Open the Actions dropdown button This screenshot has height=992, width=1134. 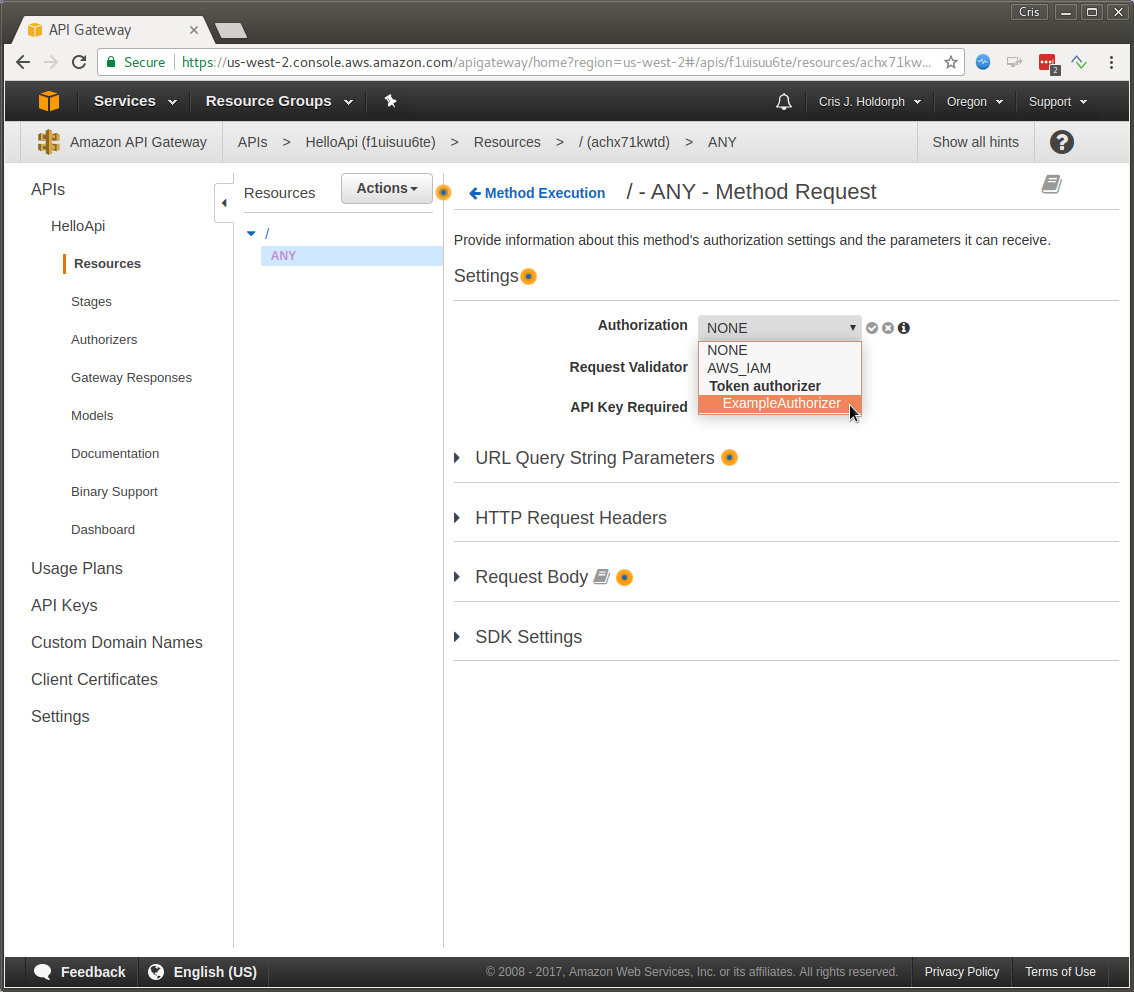click(387, 188)
